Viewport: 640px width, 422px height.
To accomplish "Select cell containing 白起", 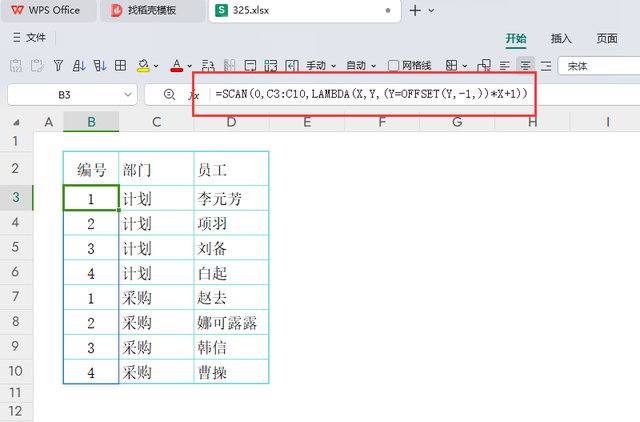I will (x=231, y=273).
